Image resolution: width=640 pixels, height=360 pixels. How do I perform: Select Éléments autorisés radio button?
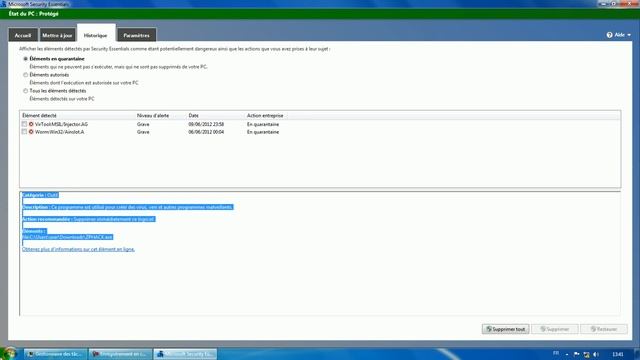26,75
